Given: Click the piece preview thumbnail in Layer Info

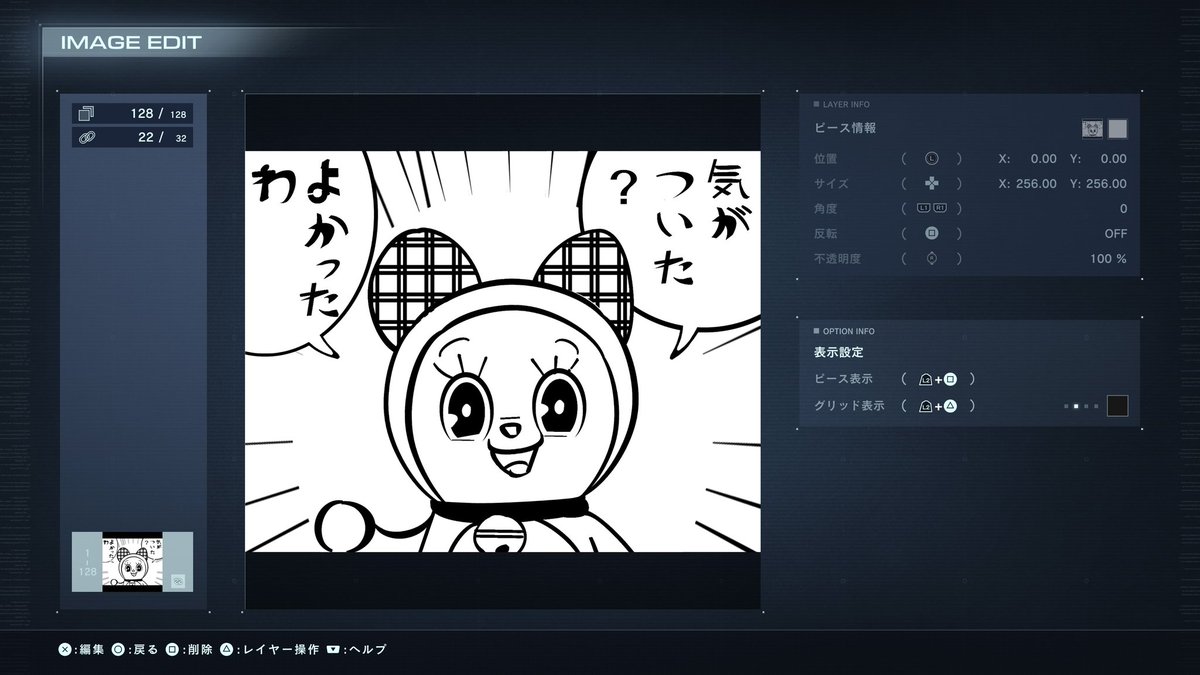Looking at the screenshot, I should [1092, 128].
